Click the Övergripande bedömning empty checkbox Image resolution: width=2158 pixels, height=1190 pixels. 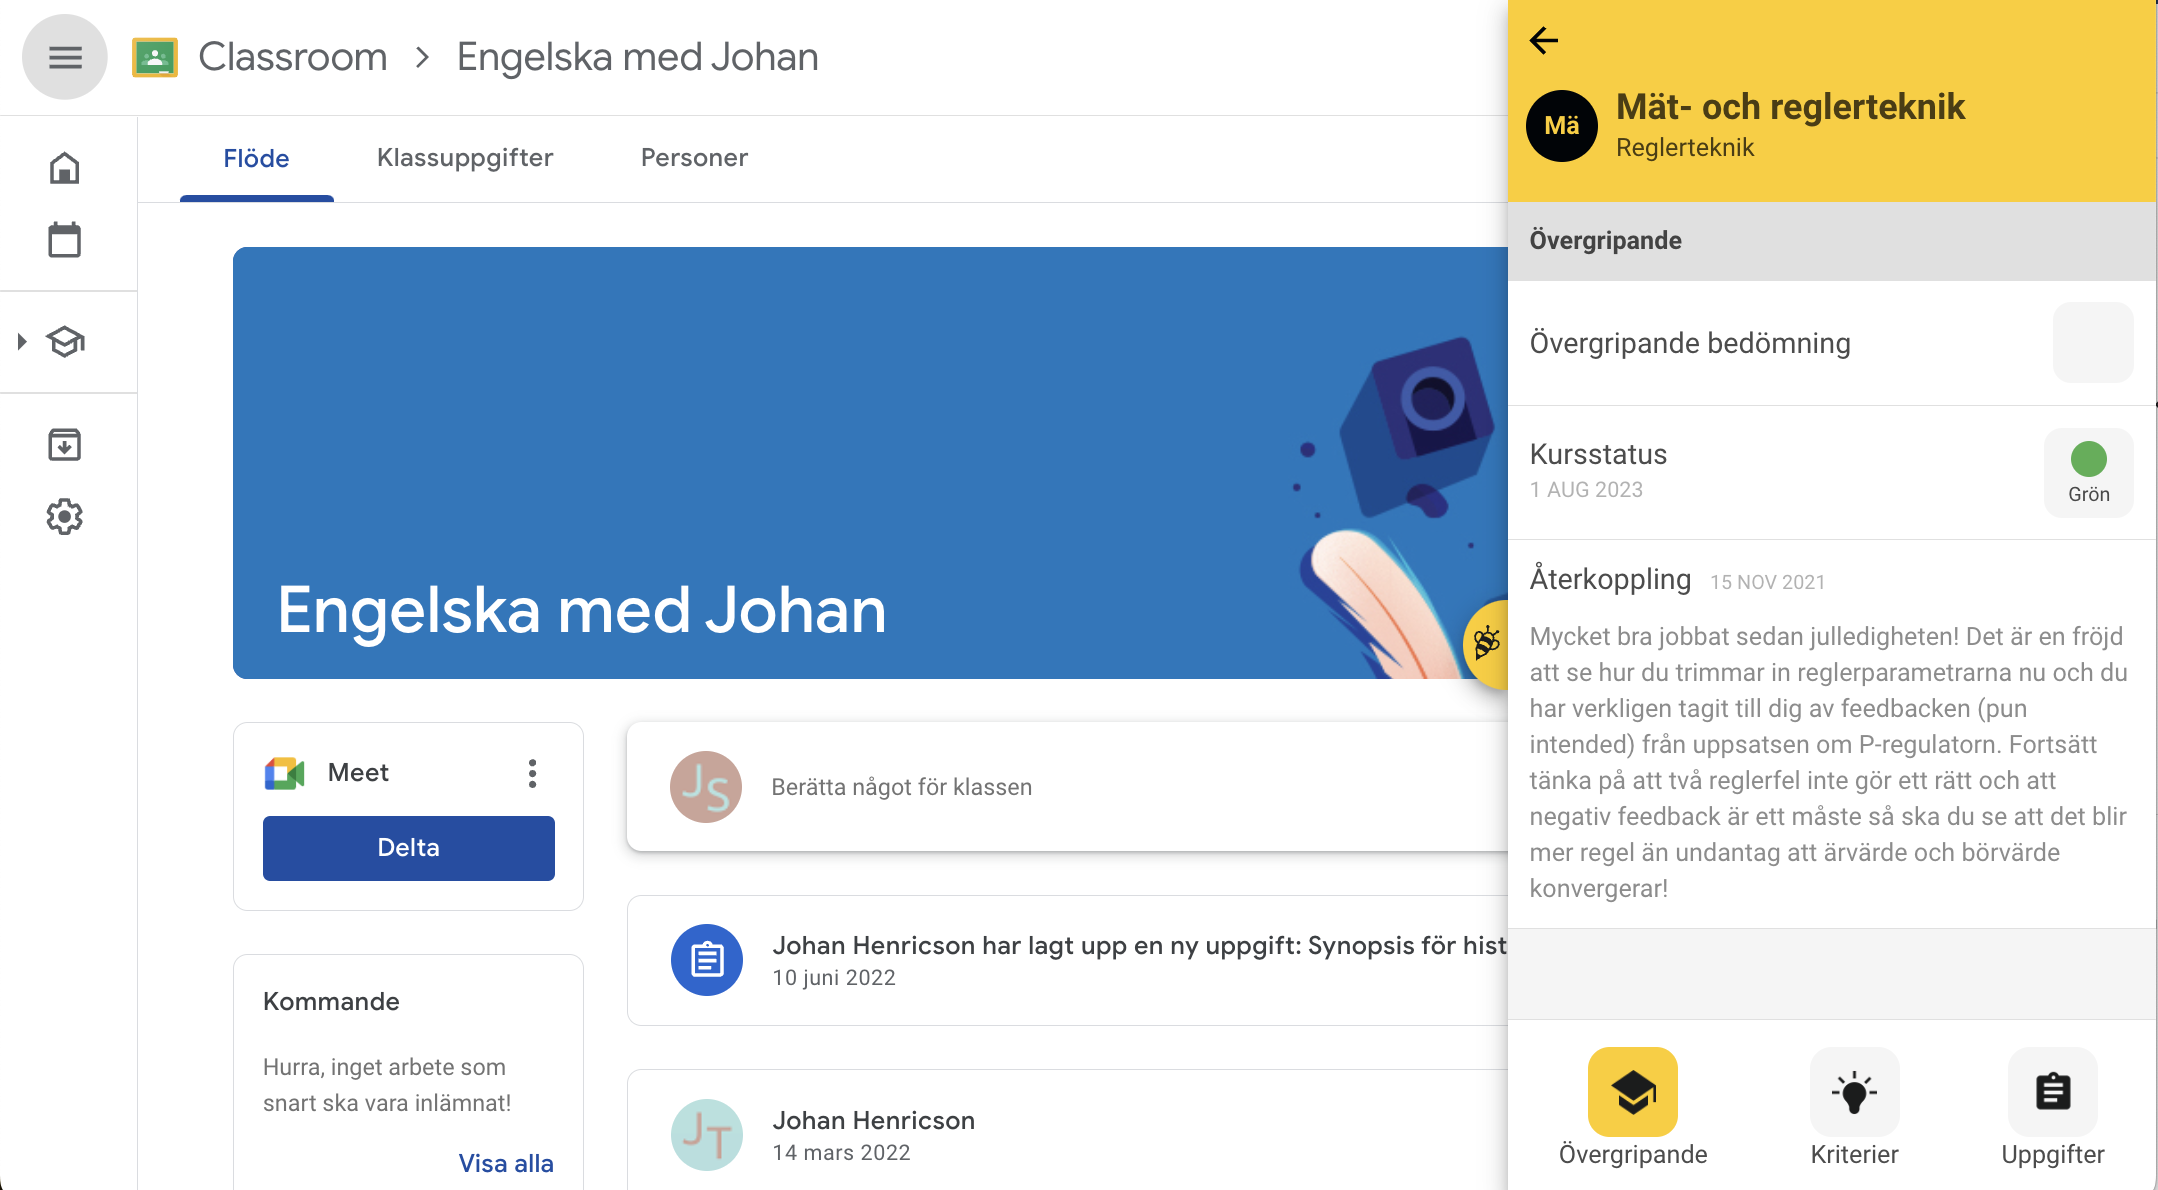[x=2092, y=342]
